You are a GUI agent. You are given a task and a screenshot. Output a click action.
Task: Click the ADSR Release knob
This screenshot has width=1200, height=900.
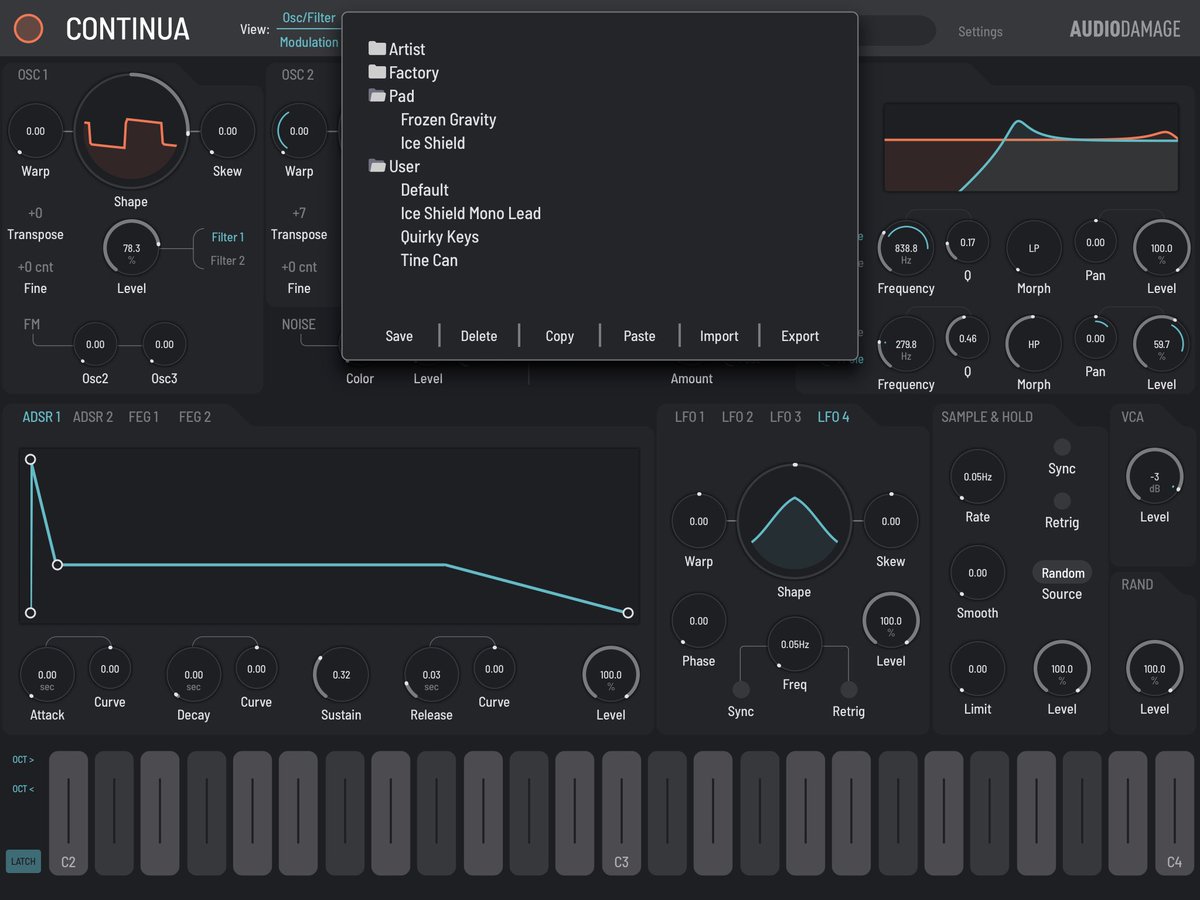point(431,674)
